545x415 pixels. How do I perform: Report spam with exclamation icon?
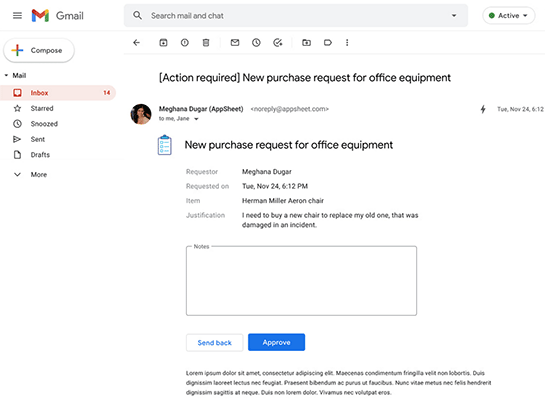[x=185, y=42]
